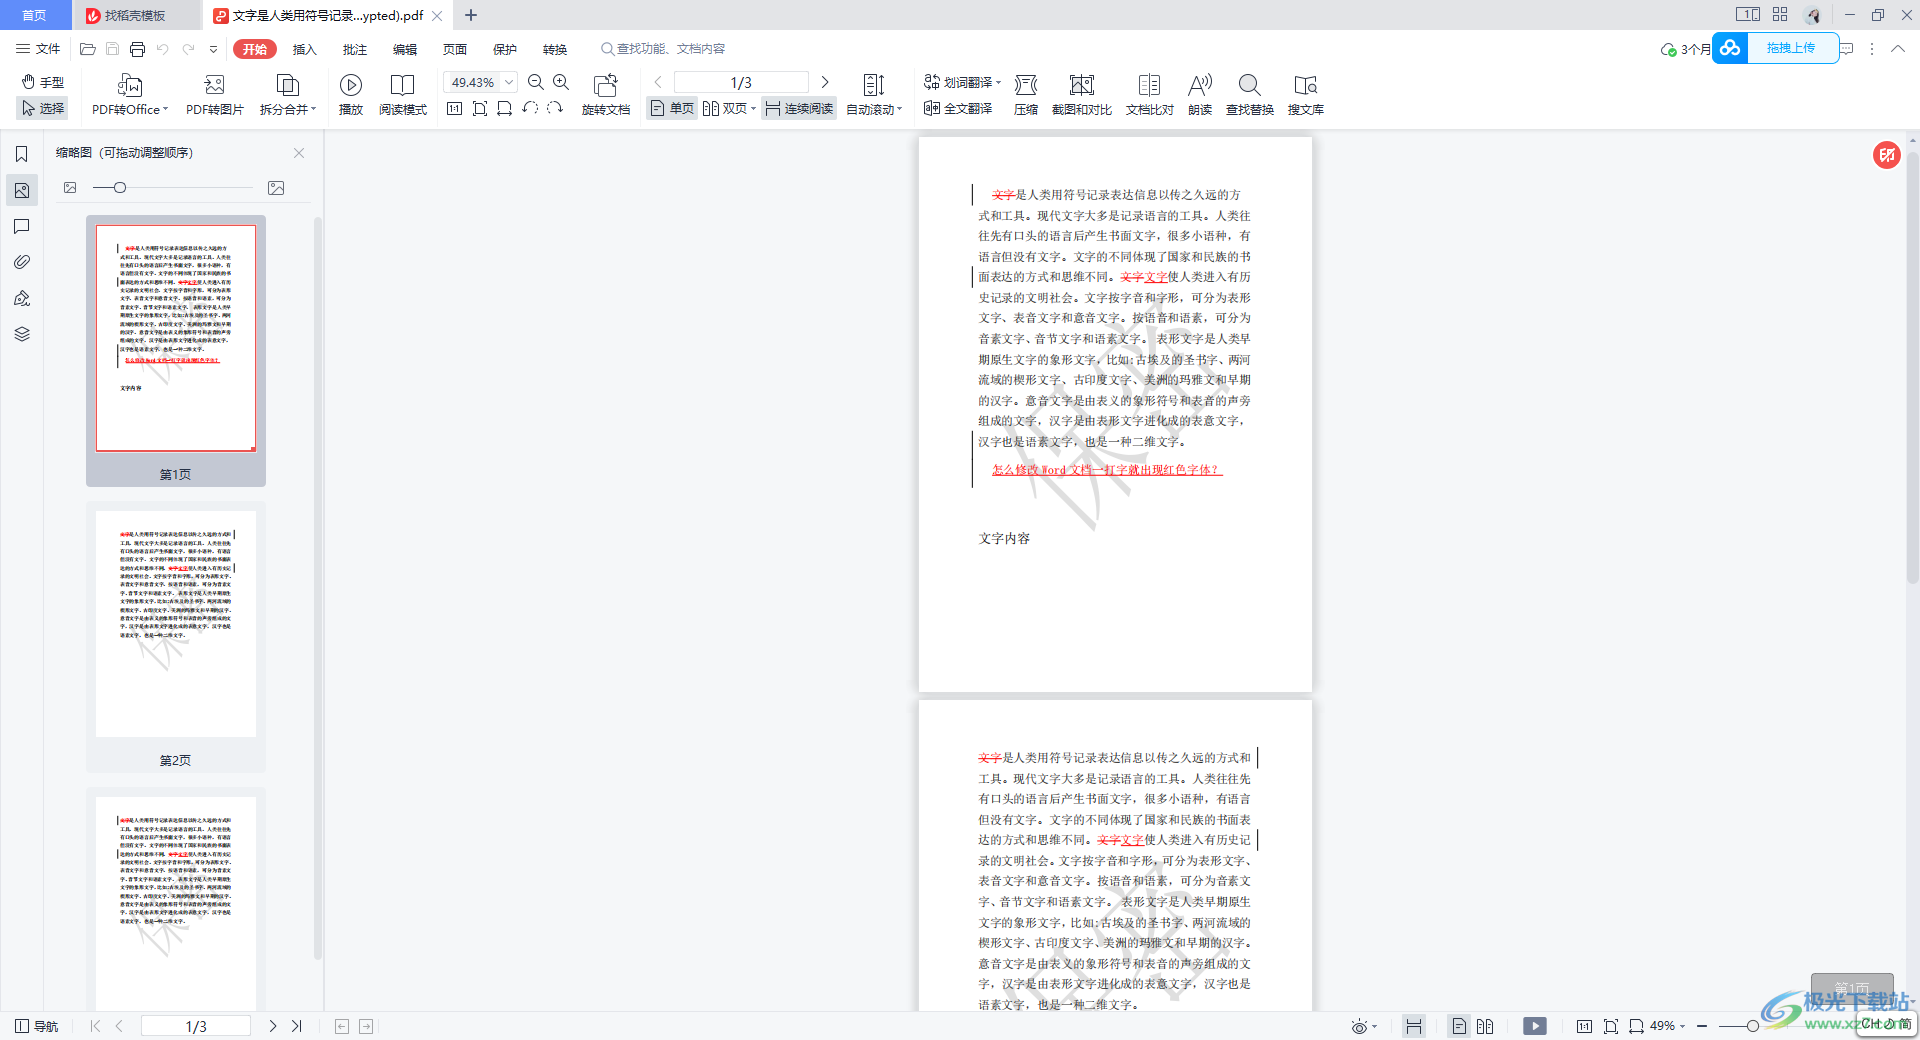This screenshot has height=1040, width=1920.
Task: Toggle 双页 double page layout
Action: 725,108
